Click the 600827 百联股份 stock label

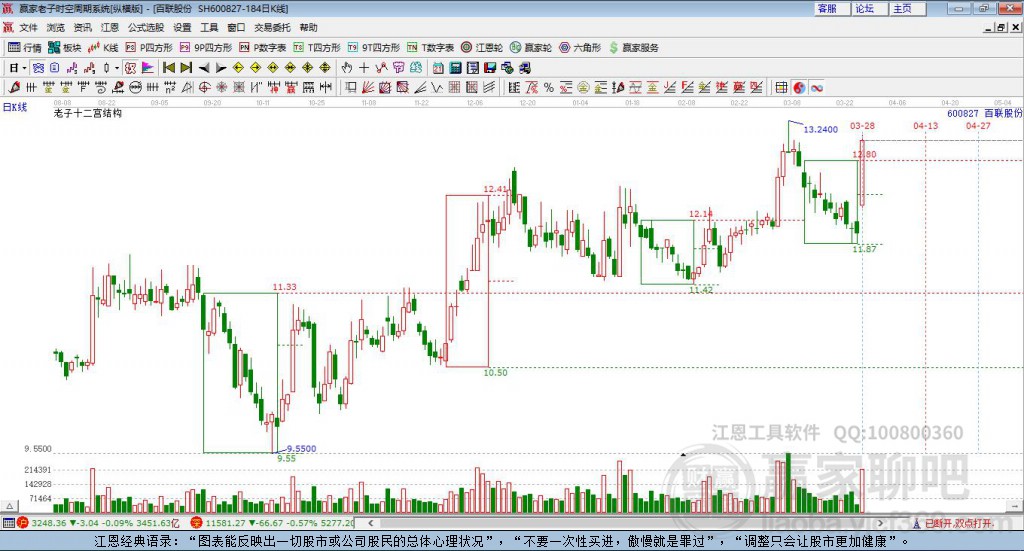[984, 113]
